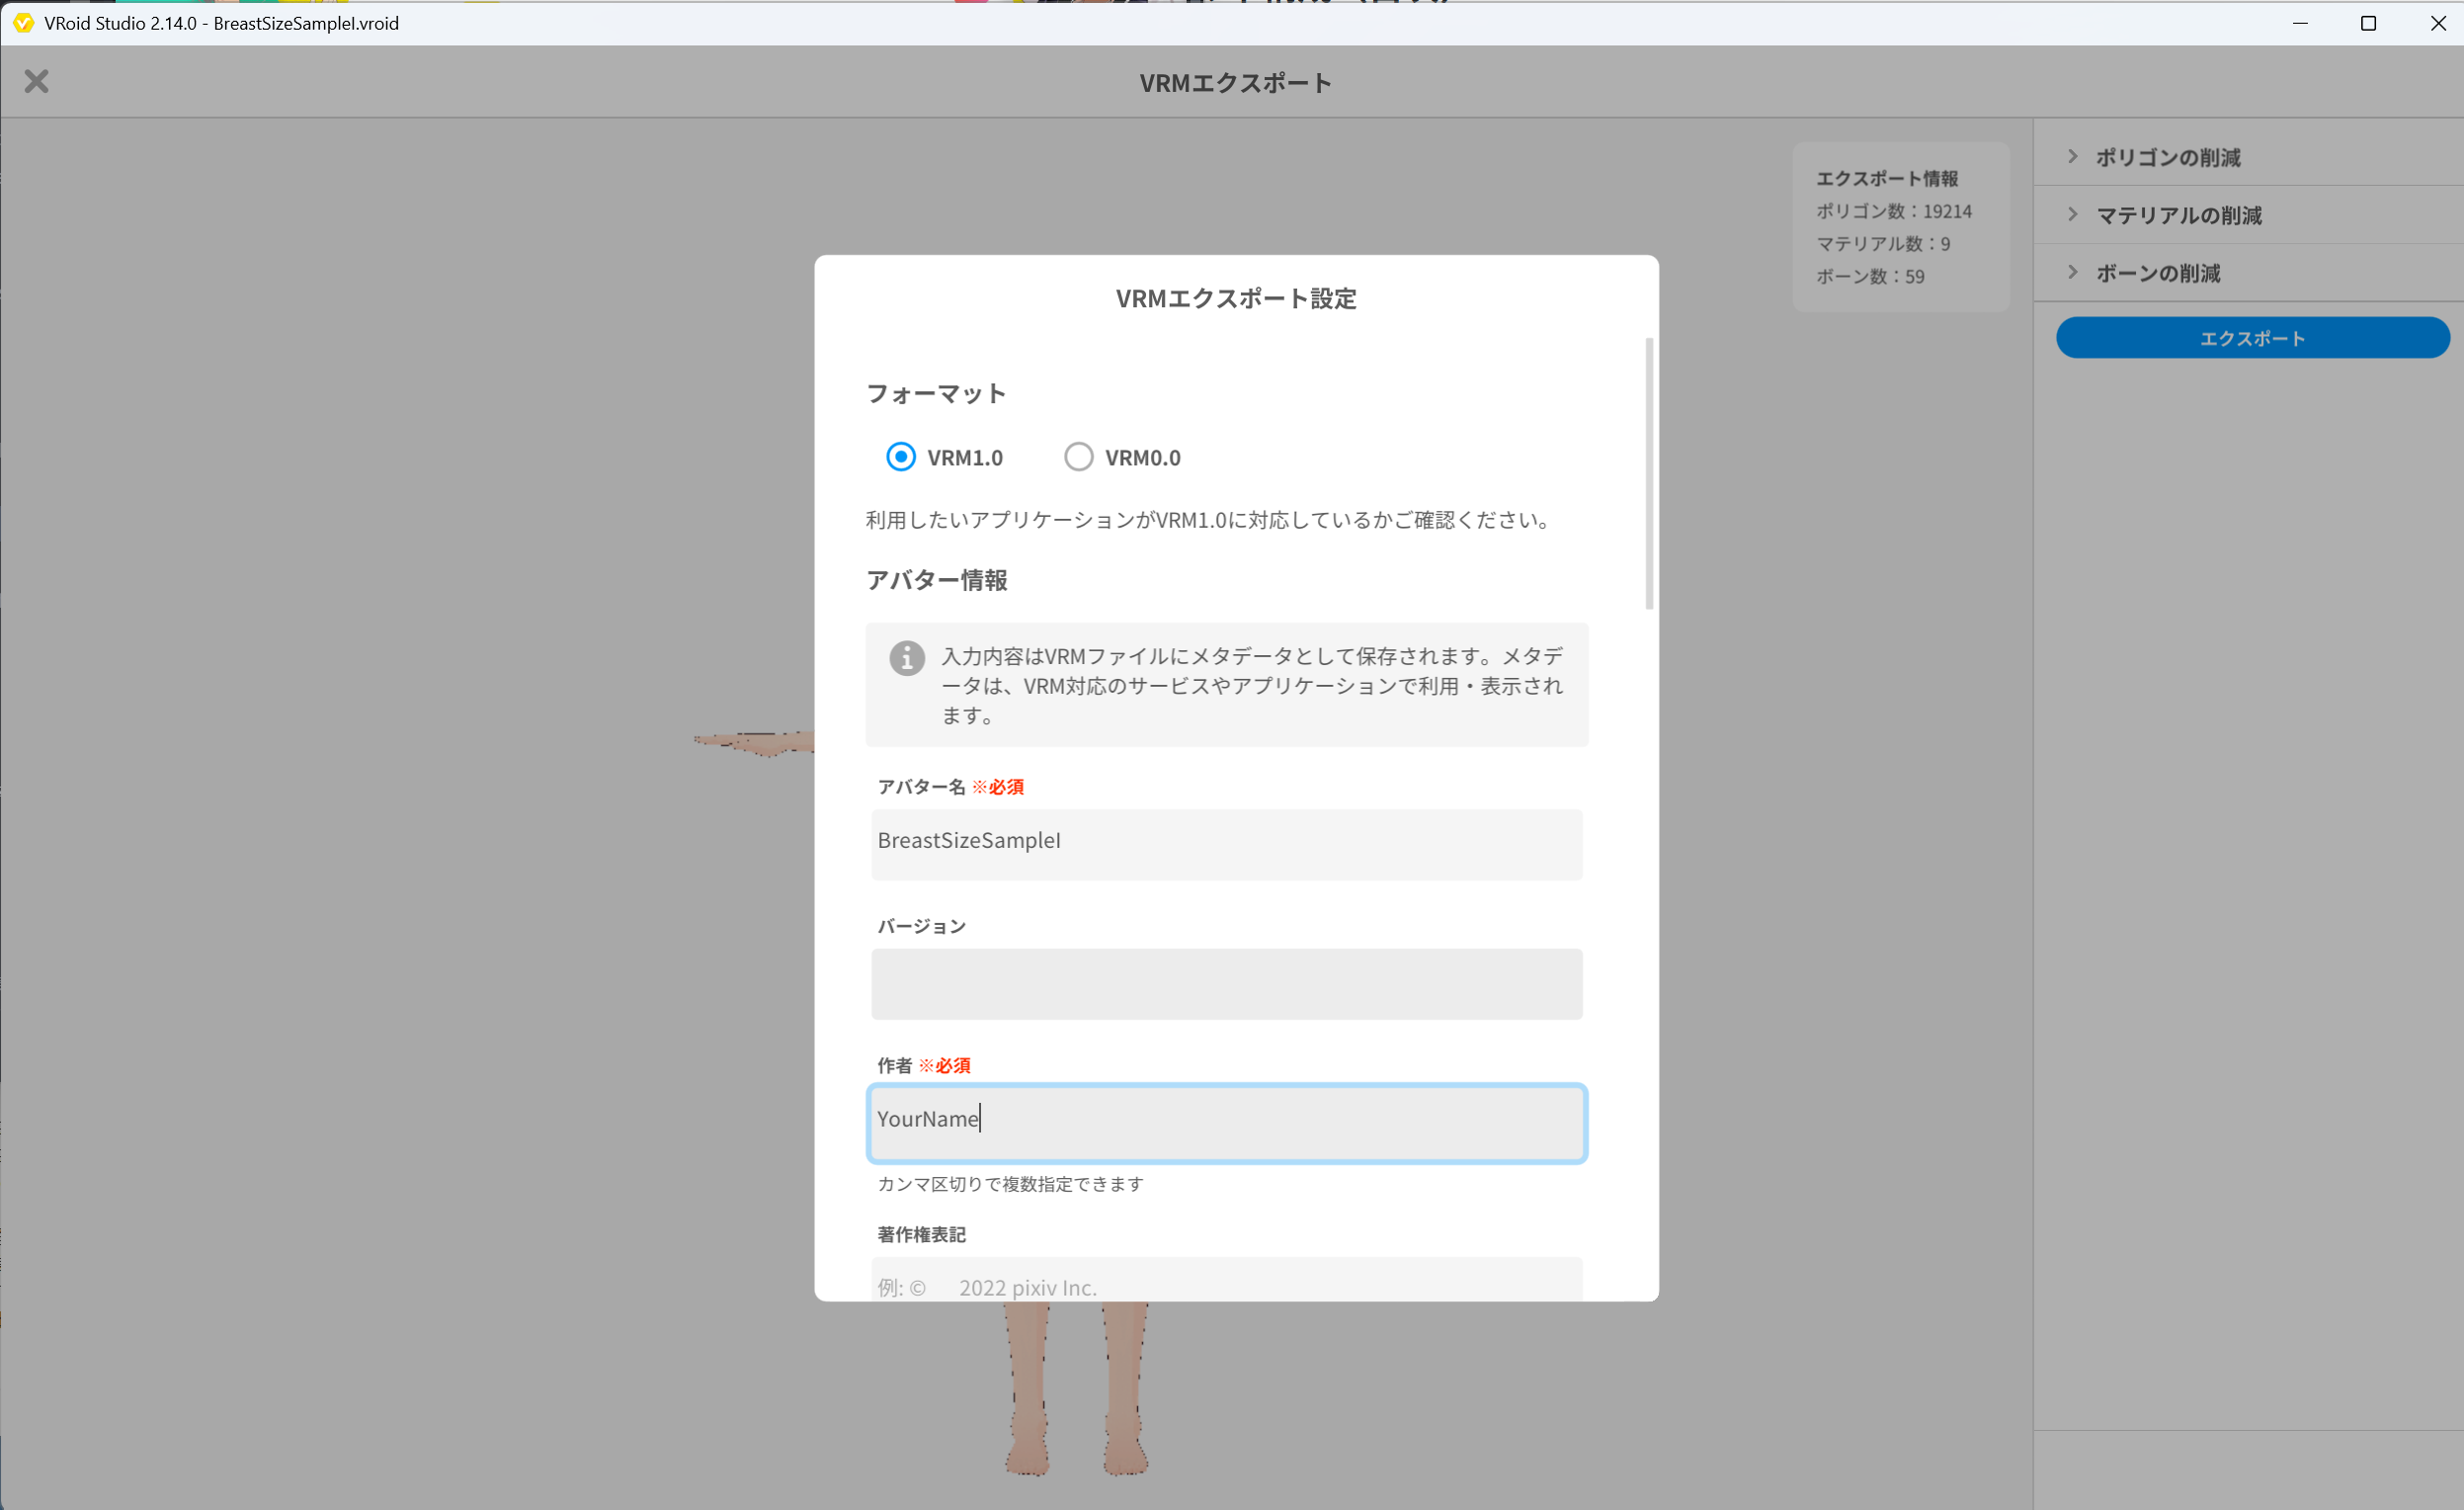Click the dialog's vertical scrollbar

point(1649,473)
